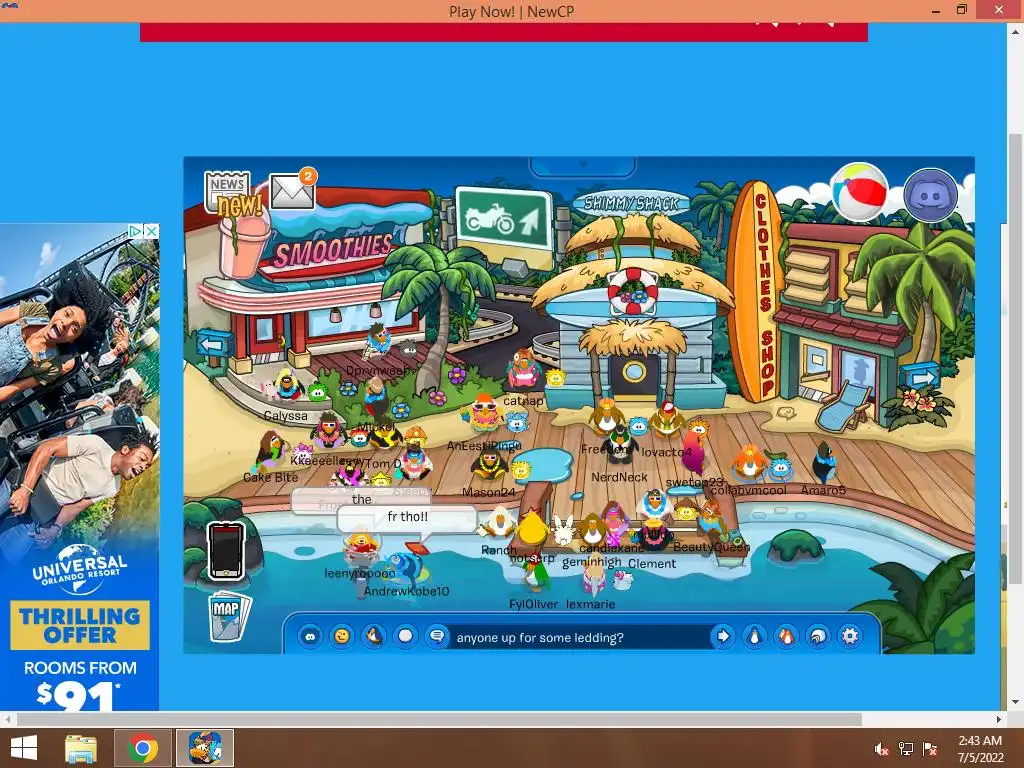
Task: Click penguin named Mason24
Action: (488, 466)
